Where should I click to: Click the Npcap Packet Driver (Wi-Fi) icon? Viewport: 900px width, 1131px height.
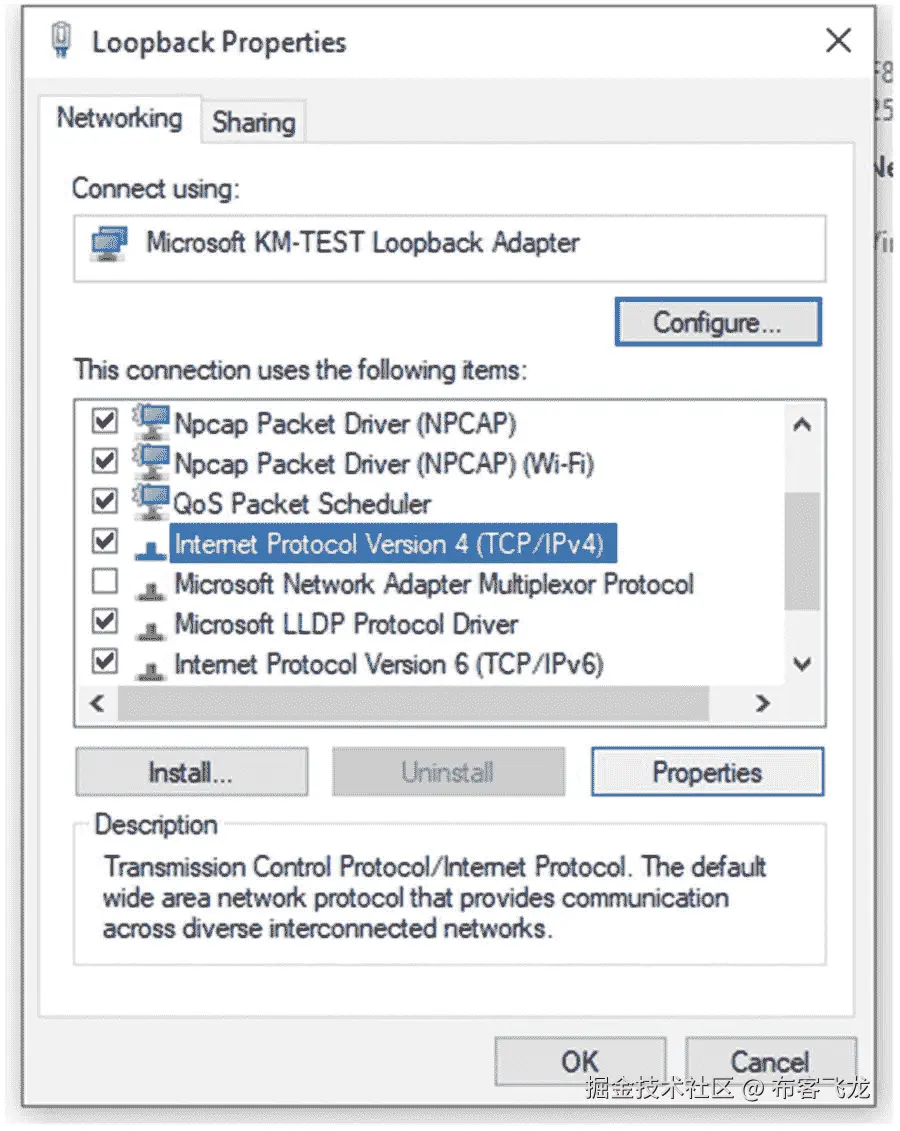(x=152, y=463)
